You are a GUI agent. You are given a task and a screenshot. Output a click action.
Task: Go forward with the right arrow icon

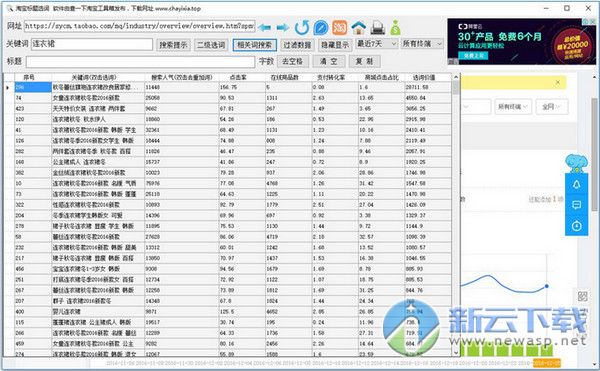pos(282,28)
